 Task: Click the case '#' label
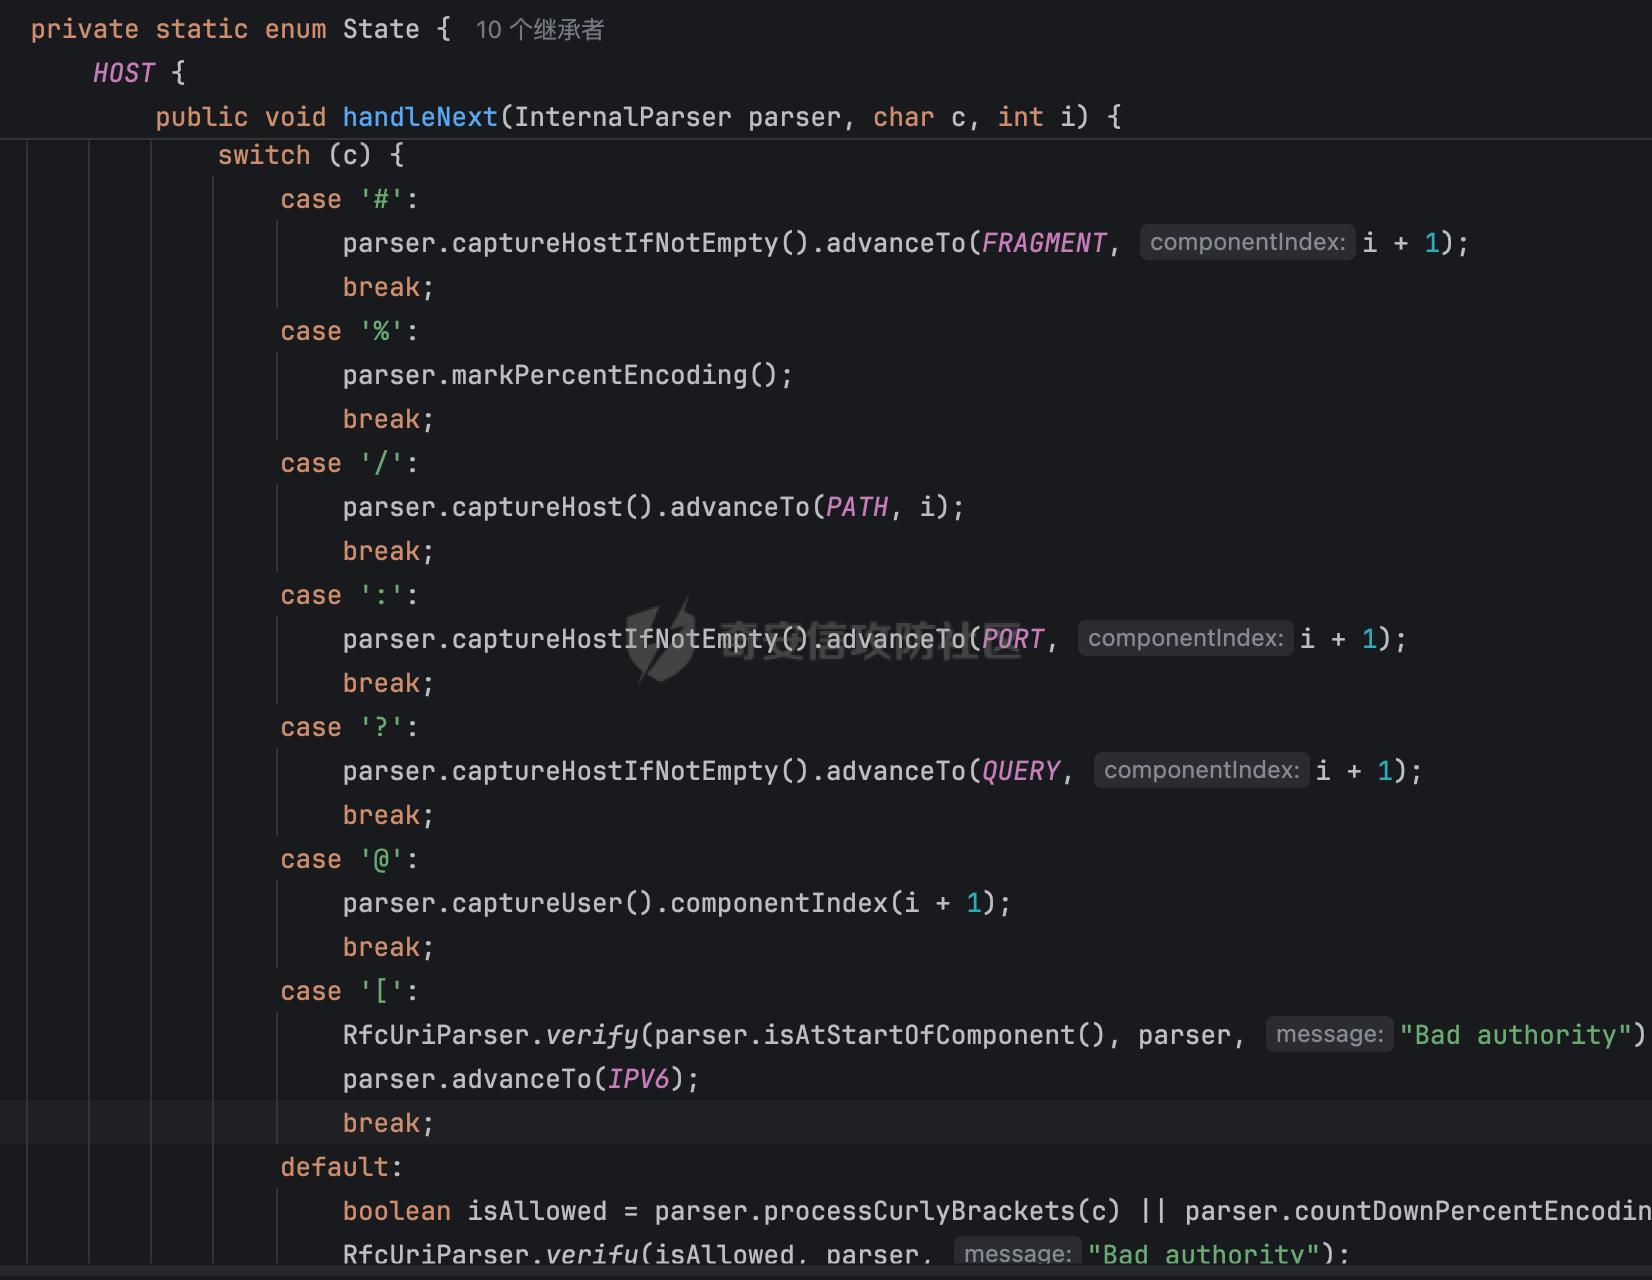[349, 199]
